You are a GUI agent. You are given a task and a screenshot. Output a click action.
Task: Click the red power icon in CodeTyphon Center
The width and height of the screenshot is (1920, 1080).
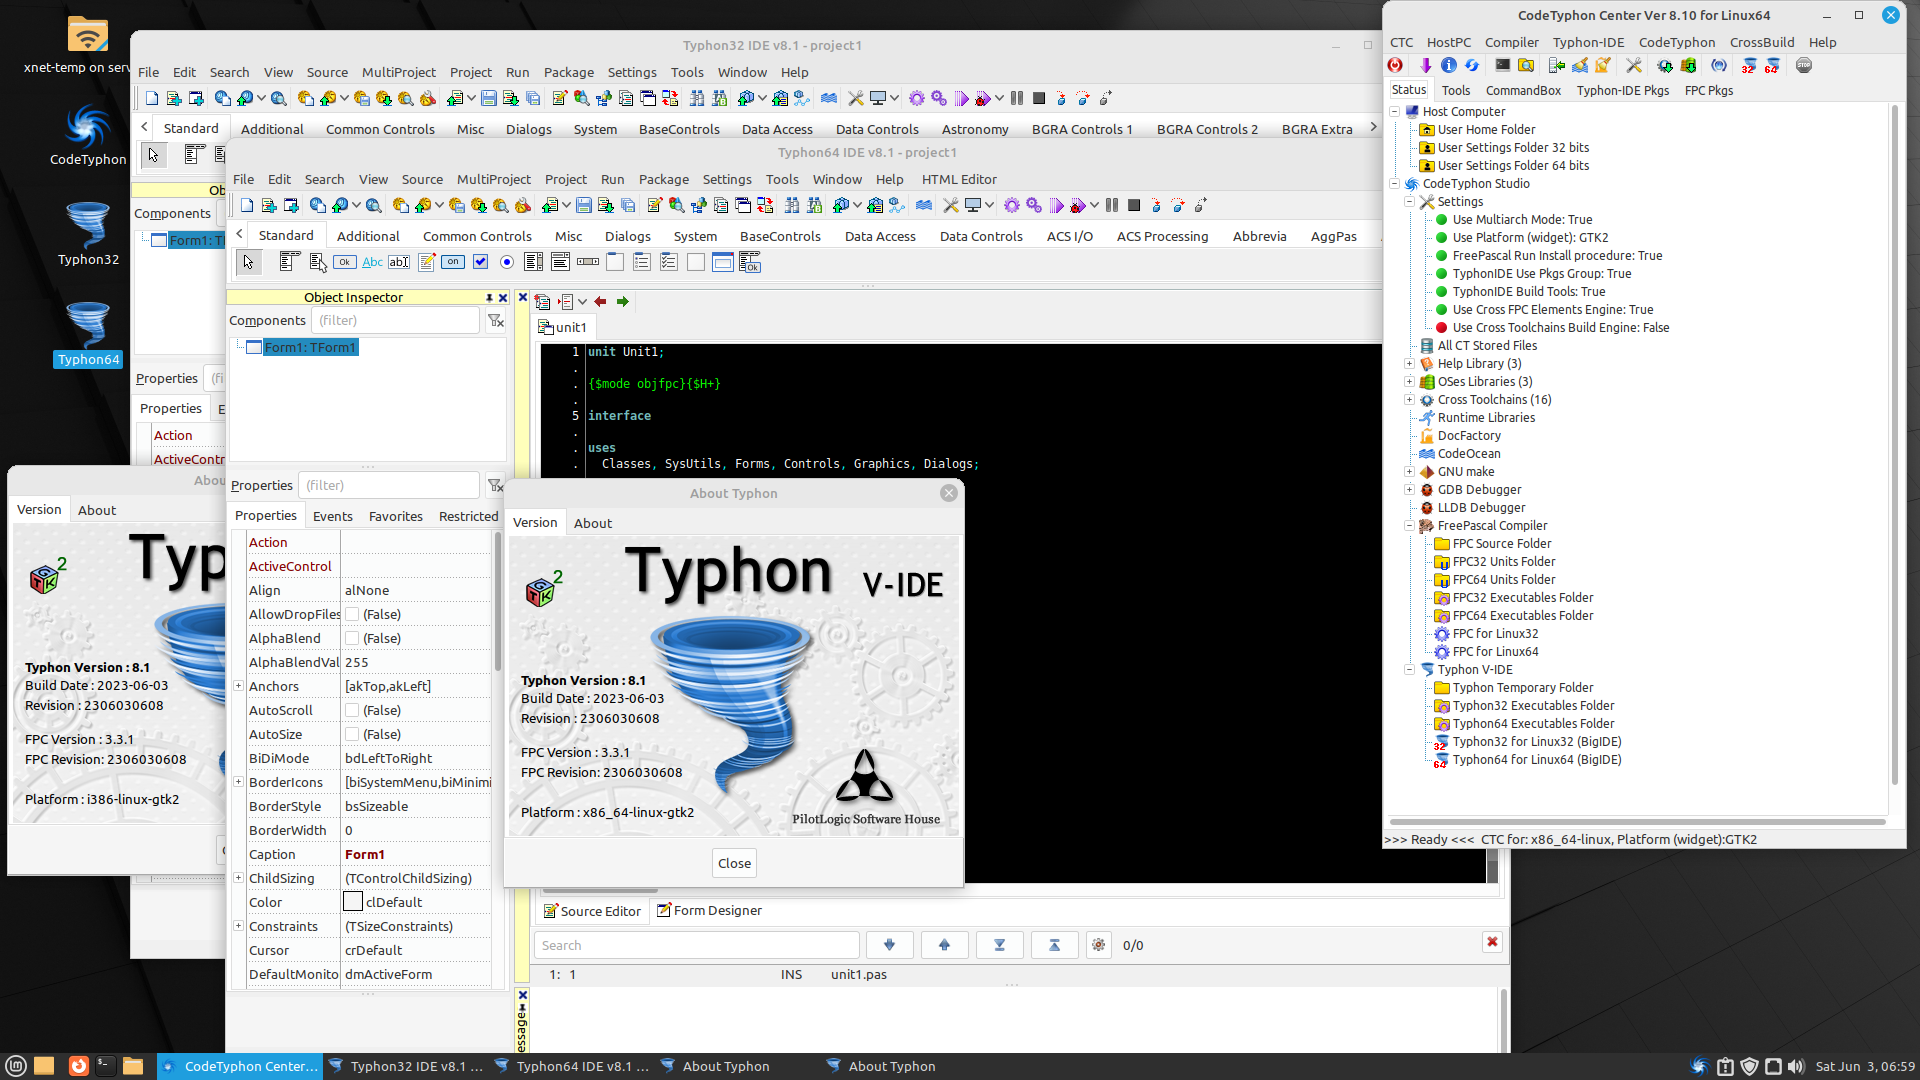(x=1395, y=66)
